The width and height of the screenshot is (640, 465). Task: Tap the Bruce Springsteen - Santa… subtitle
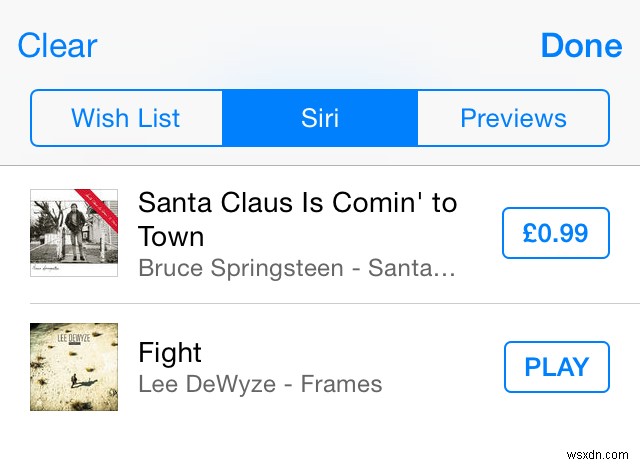click(297, 268)
